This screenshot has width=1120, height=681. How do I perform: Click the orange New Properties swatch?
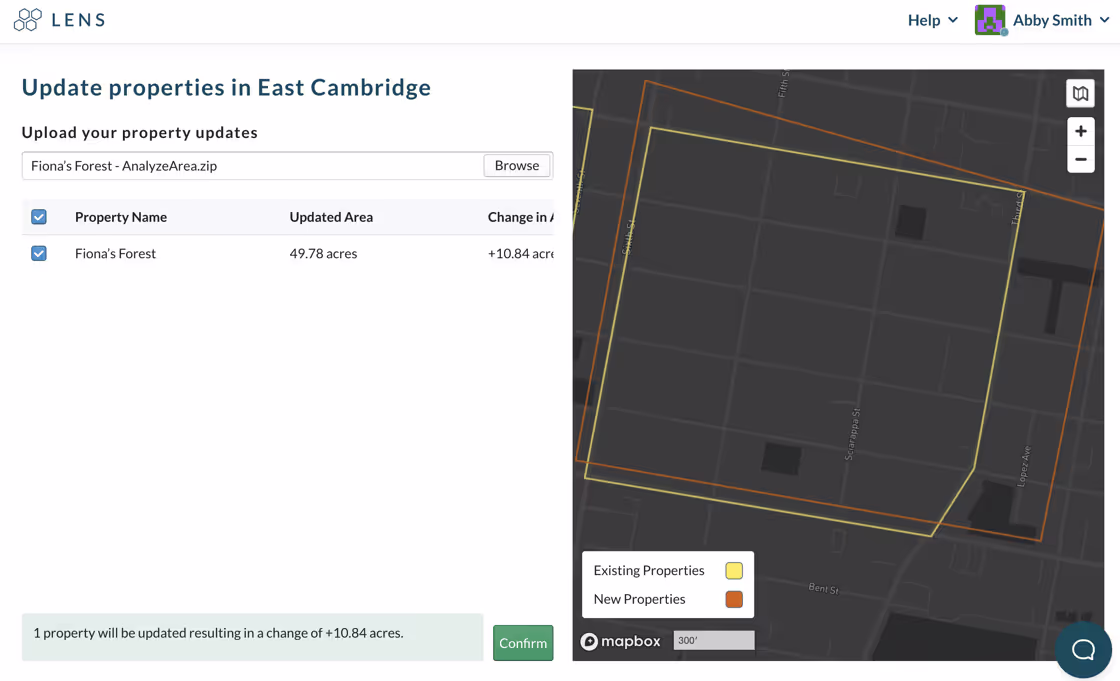tap(734, 599)
